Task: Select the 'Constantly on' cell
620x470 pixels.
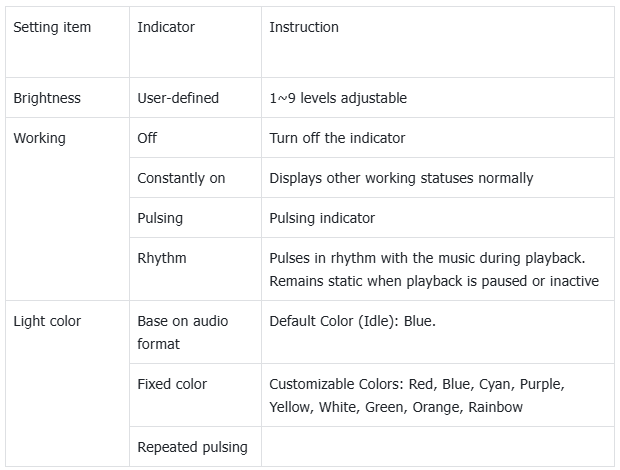Action: click(x=181, y=178)
